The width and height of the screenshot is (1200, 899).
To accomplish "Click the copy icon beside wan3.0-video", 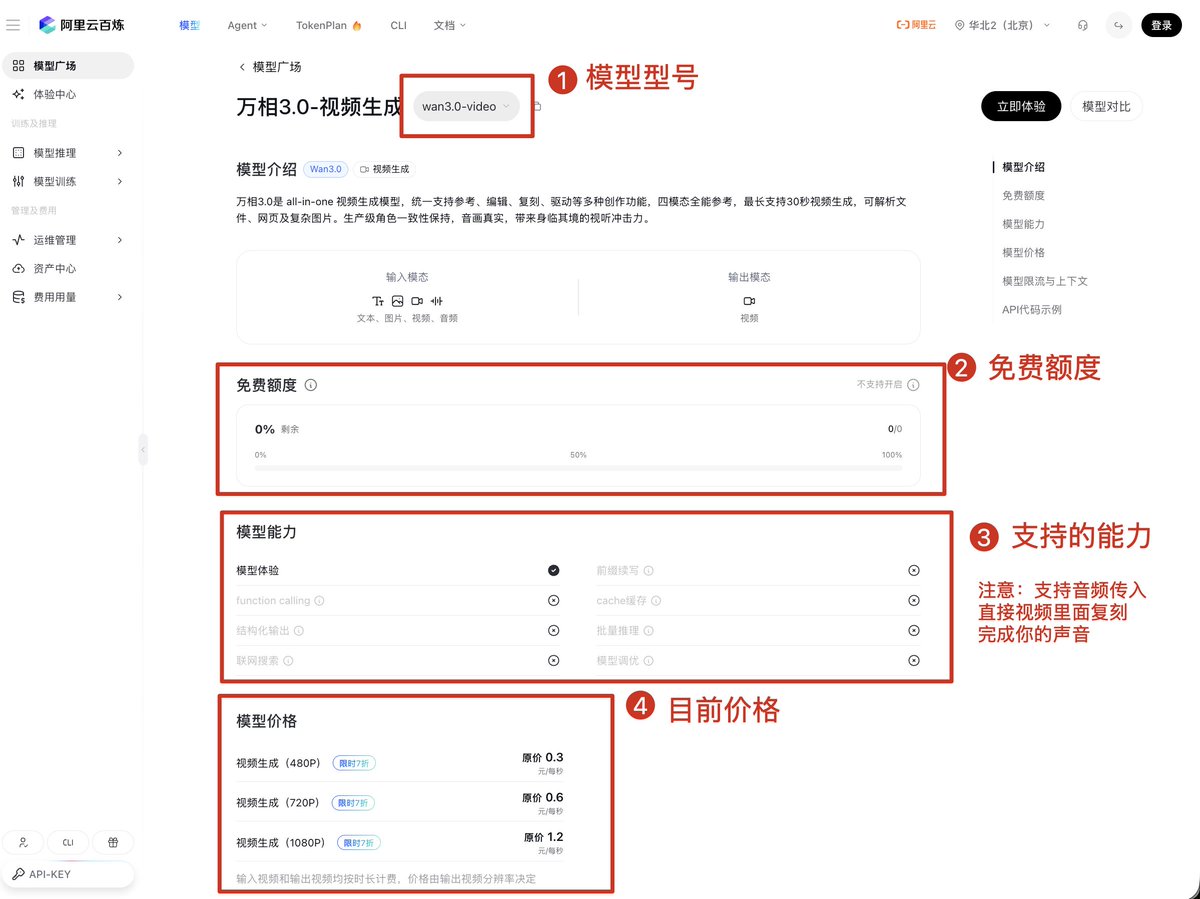I will [x=537, y=106].
